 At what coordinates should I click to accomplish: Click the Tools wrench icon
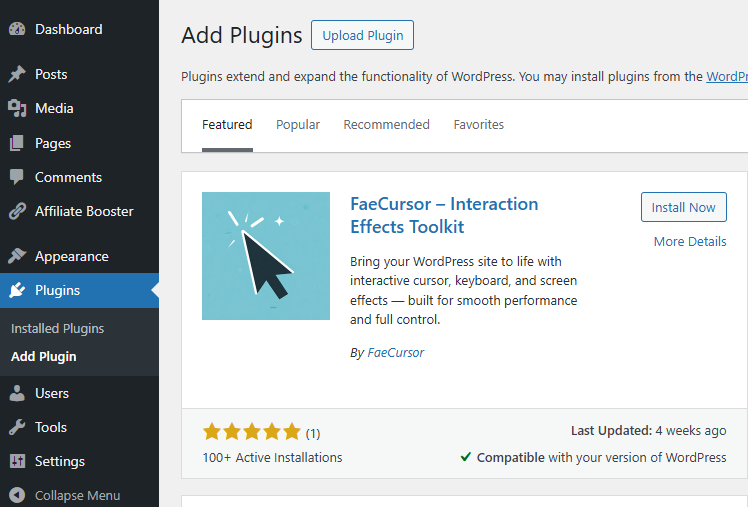pyautogui.click(x=17, y=427)
